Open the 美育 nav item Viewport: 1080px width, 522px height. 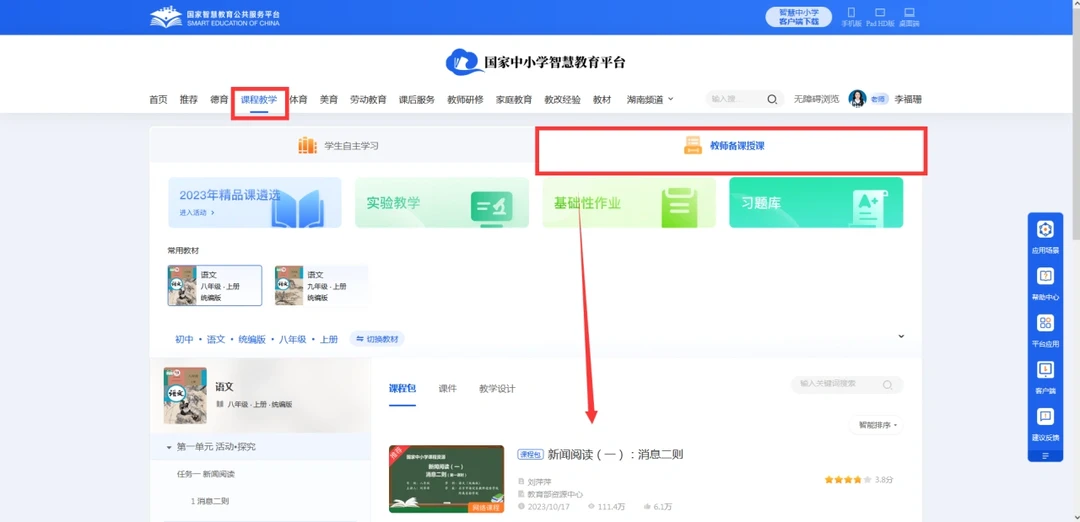point(329,99)
